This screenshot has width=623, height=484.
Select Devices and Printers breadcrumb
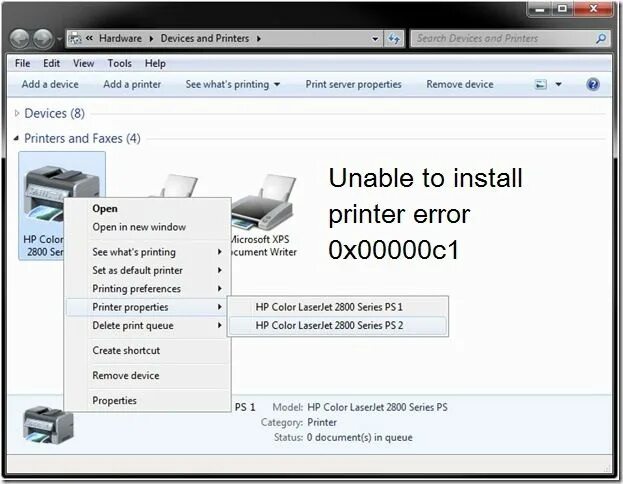coord(205,39)
